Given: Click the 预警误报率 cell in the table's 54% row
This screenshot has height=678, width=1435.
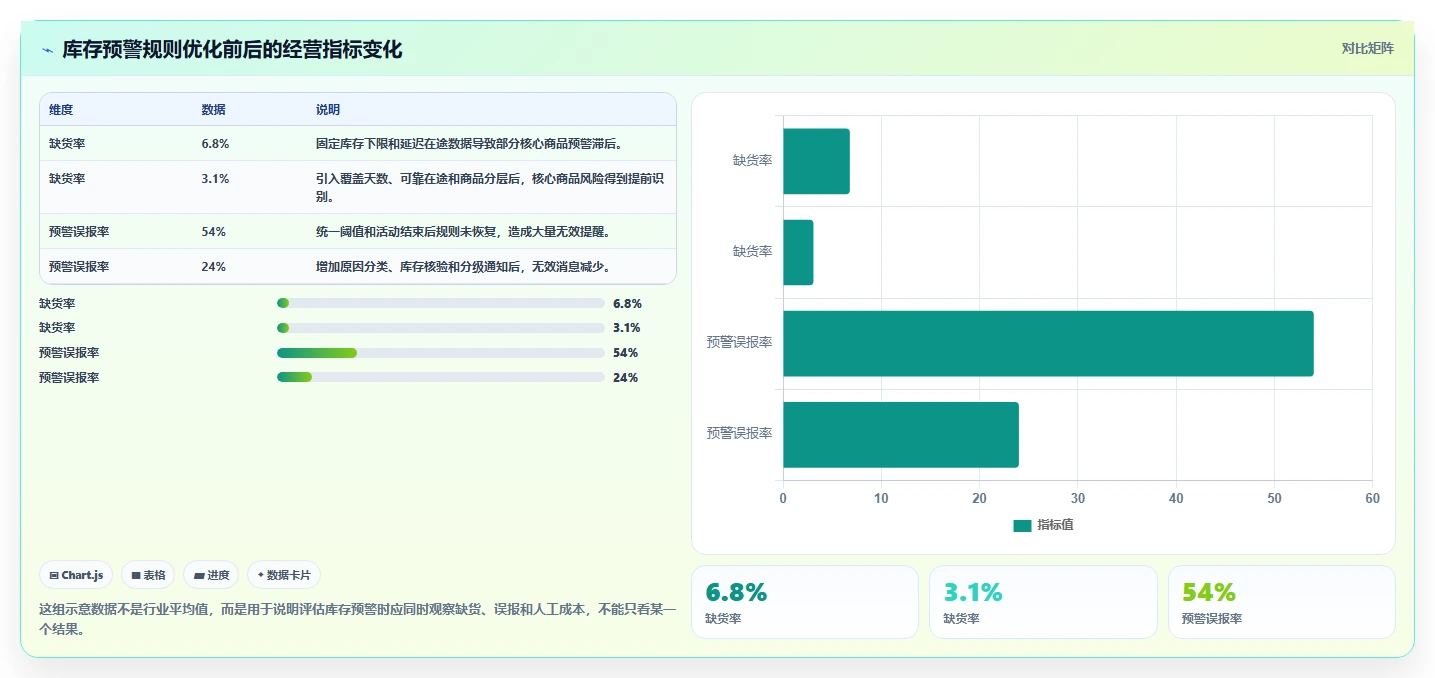Looking at the screenshot, I should (x=79, y=232).
